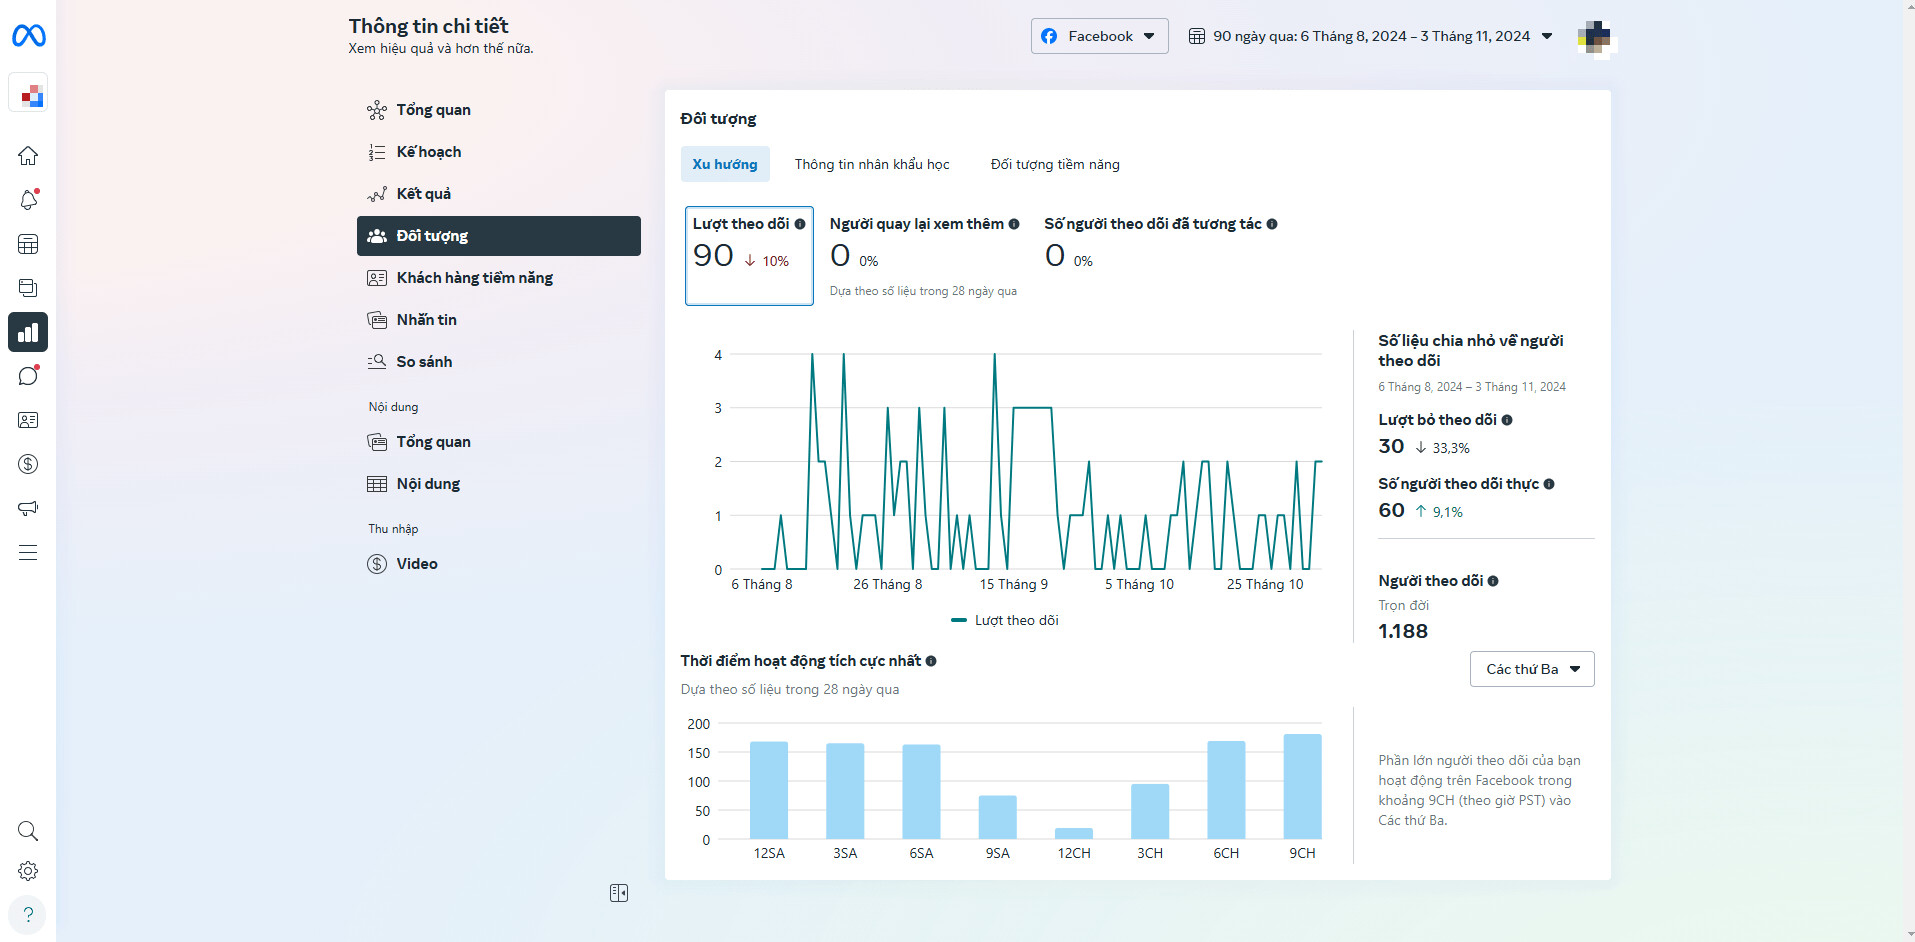
Task: Go to Home icon in left rail
Action: 28,156
